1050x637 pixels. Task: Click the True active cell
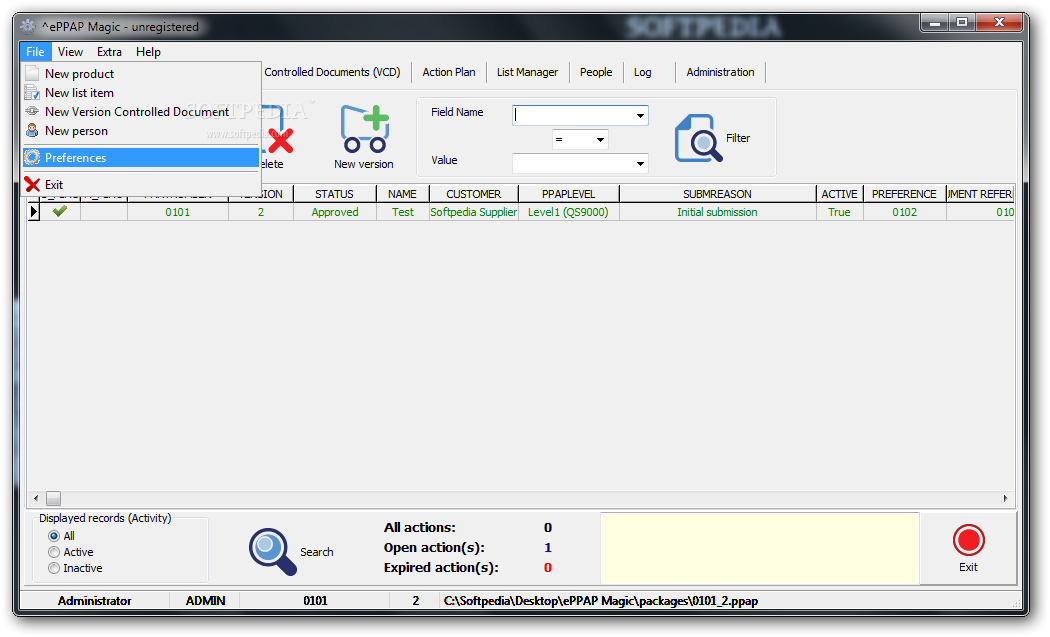pos(839,212)
